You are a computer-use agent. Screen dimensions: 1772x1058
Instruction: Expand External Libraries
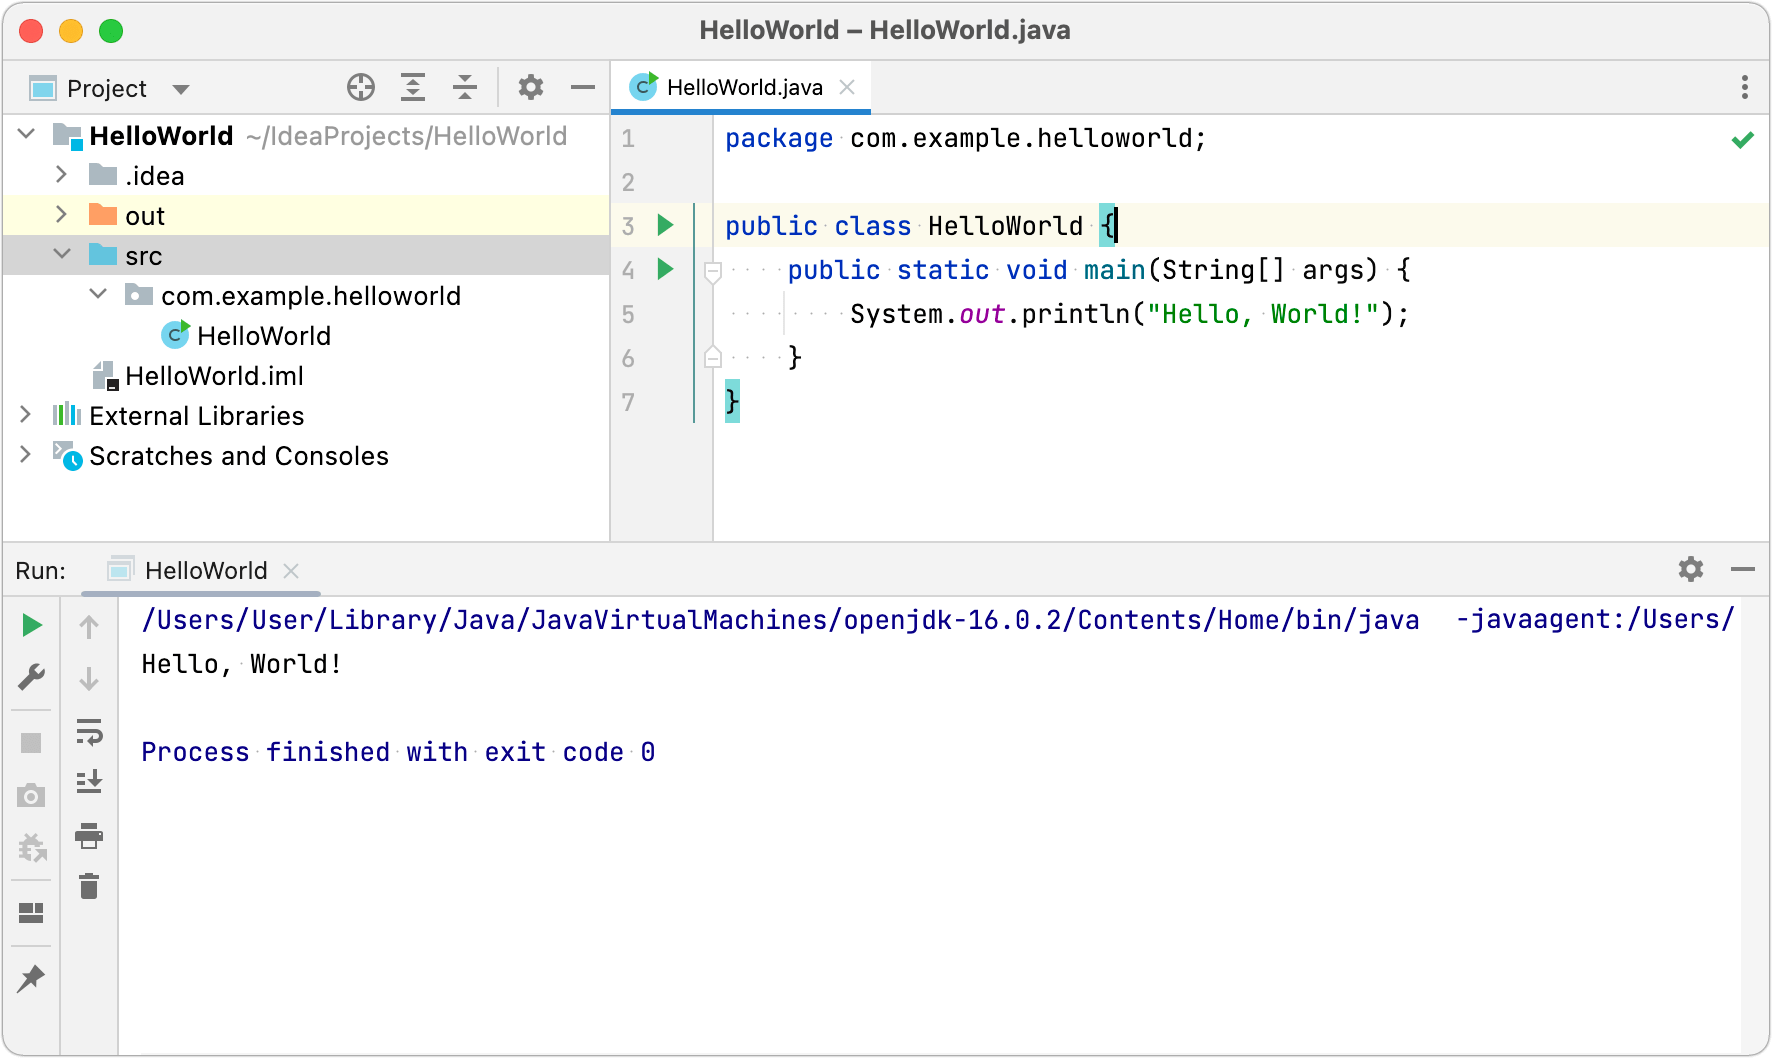pyautogui.click(x=25, y=415)
